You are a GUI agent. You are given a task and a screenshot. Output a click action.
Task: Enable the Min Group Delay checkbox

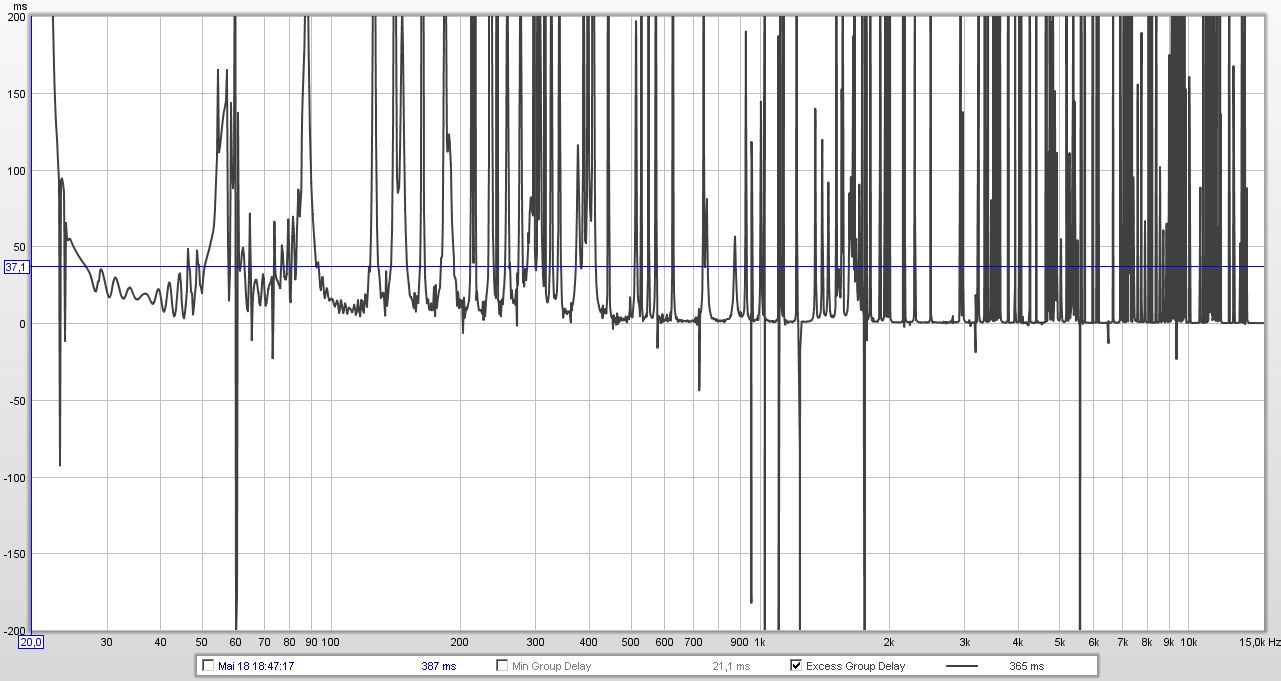503,666
